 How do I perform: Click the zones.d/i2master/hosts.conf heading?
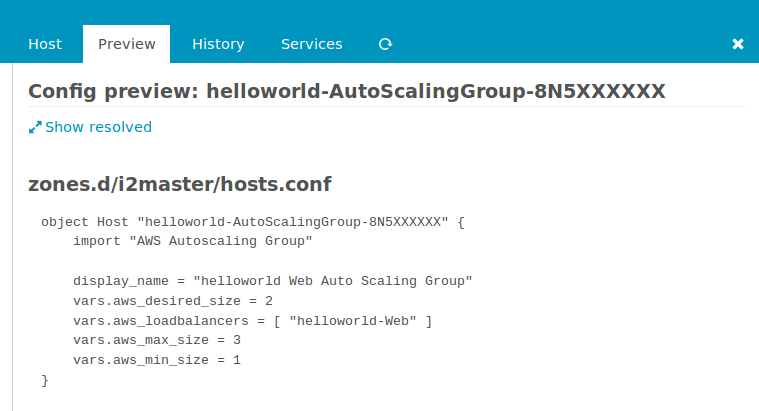[x=180, y=184]
